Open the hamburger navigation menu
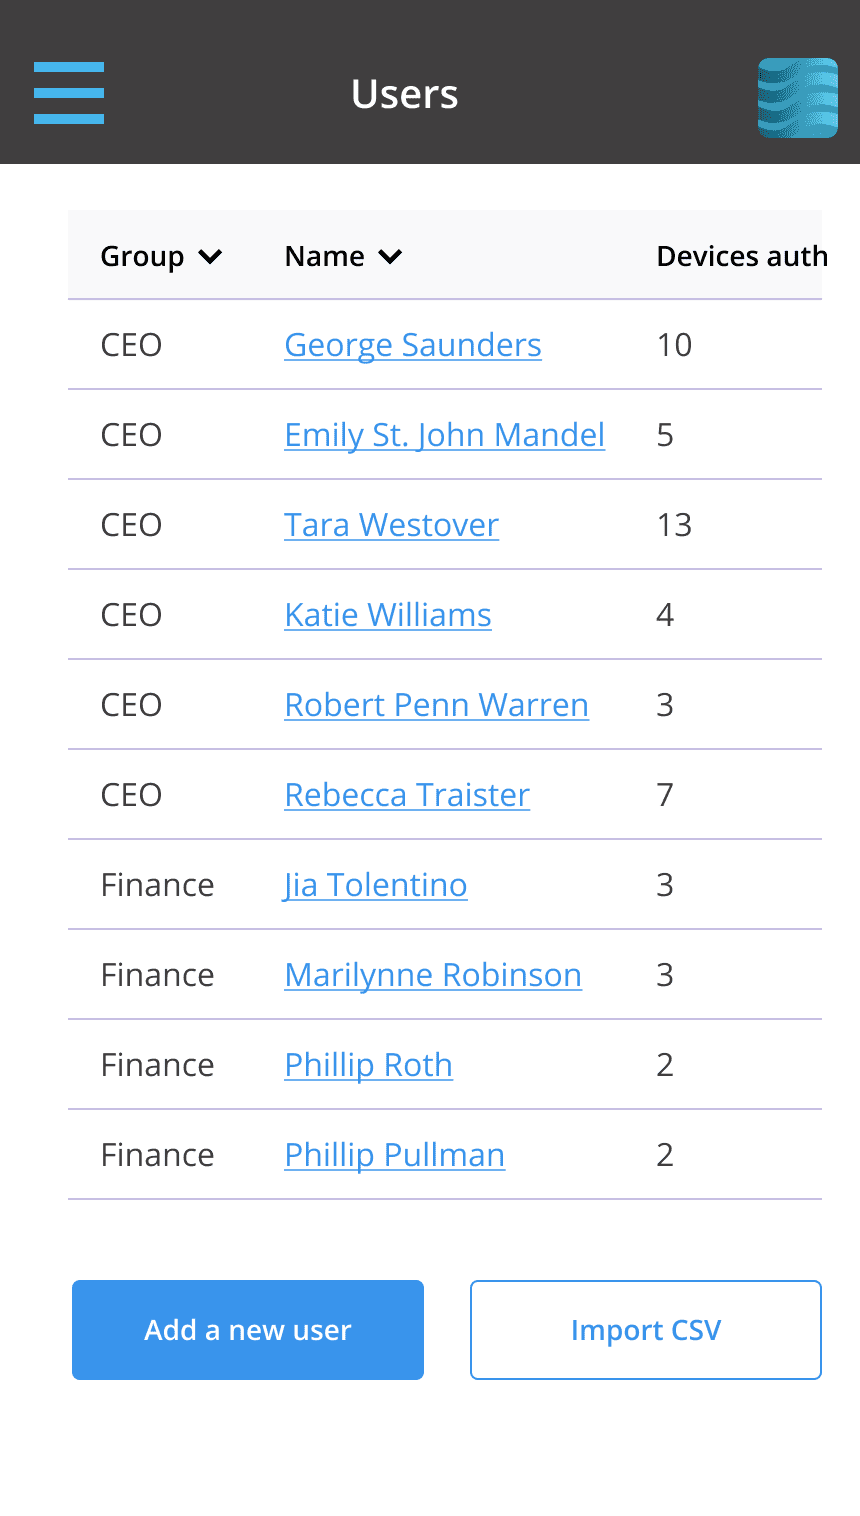 pos(69,93)
